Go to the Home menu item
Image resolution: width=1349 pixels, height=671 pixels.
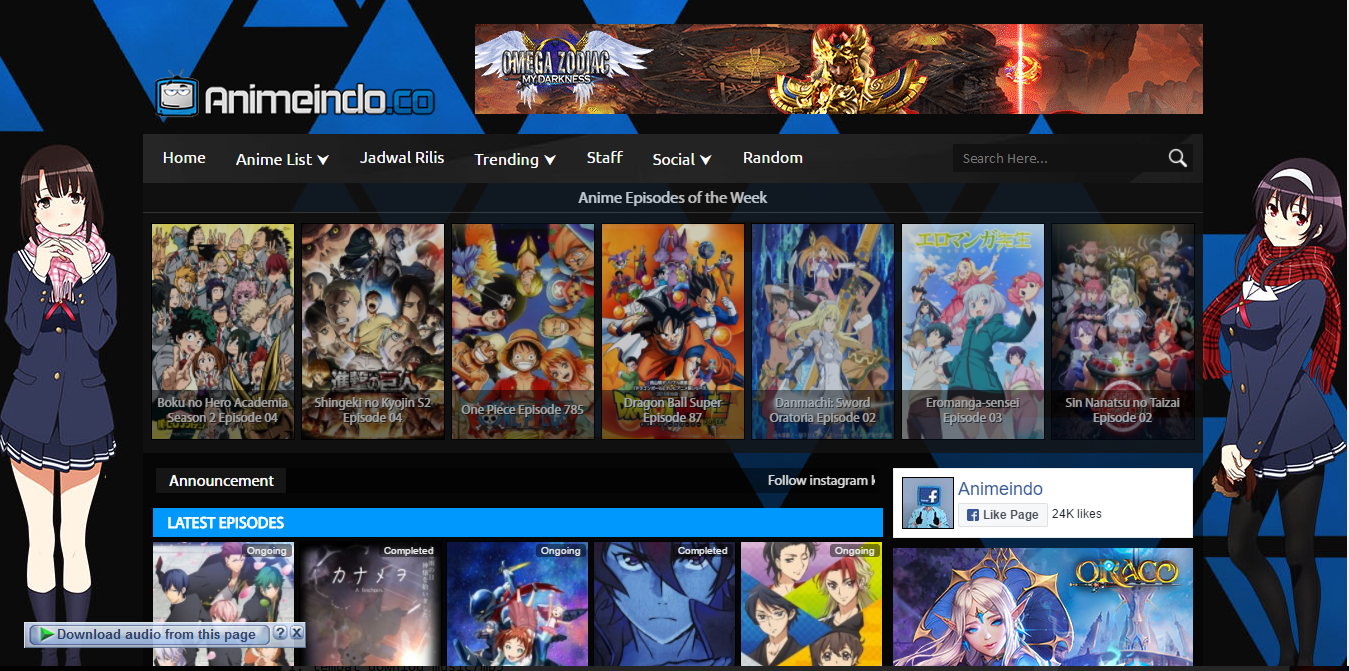pos(184,158)
